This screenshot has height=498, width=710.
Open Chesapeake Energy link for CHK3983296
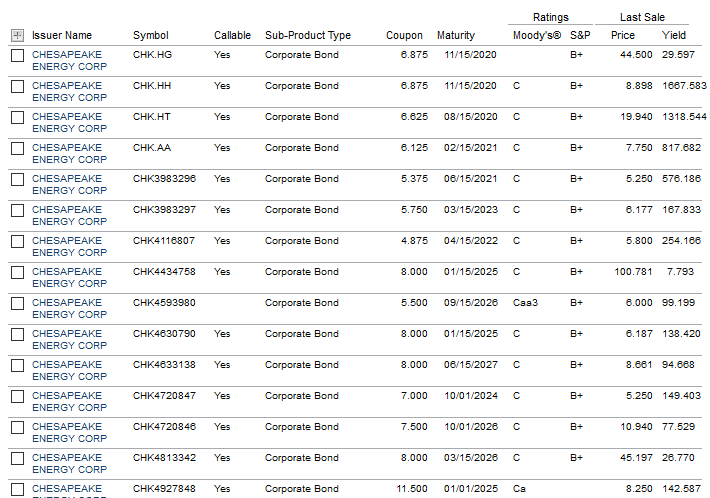pyautogui.click(x=69, y=185)
